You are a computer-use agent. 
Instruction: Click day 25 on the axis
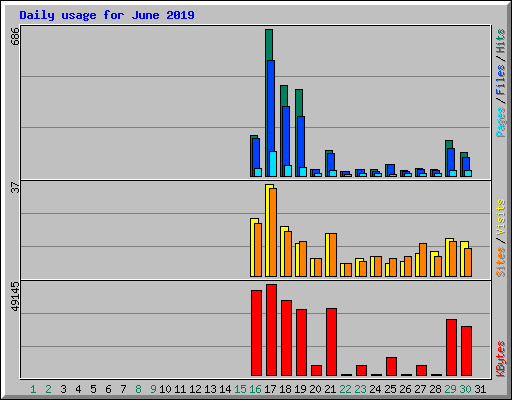coord(390,389)
